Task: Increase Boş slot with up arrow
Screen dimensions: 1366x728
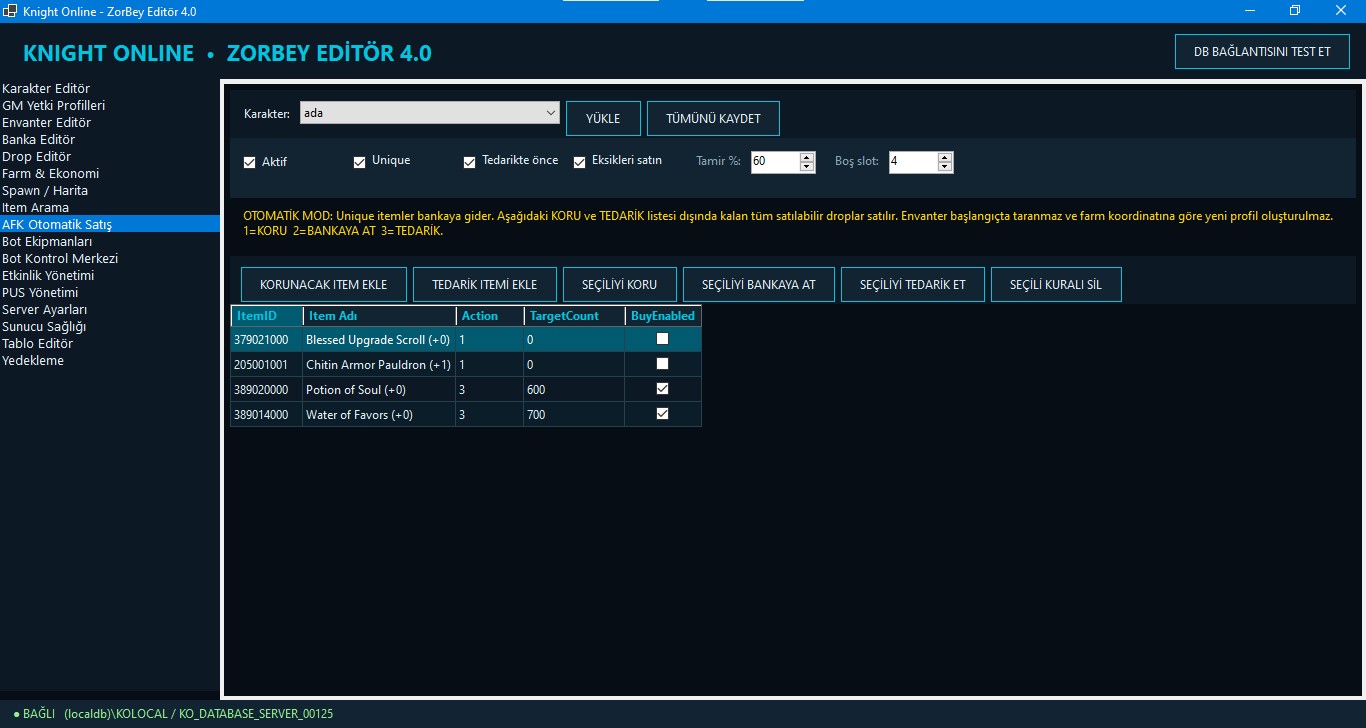Action: 945,157
